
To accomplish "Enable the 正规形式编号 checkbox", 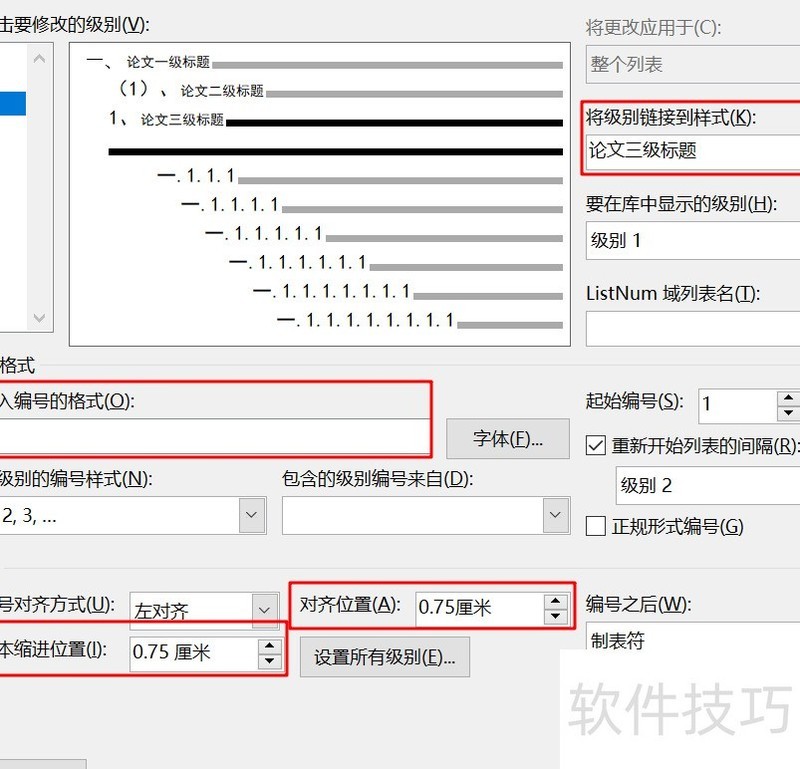I will pyautogui.click(x=594, y=527).
